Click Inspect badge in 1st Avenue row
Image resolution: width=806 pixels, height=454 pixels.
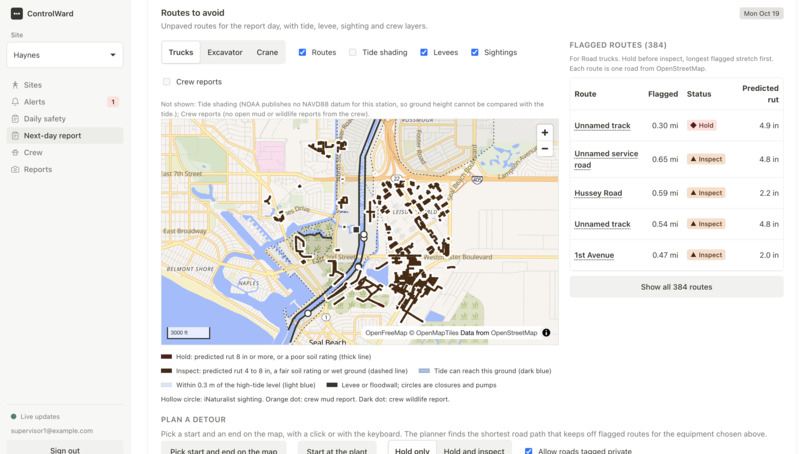[706, 255]
